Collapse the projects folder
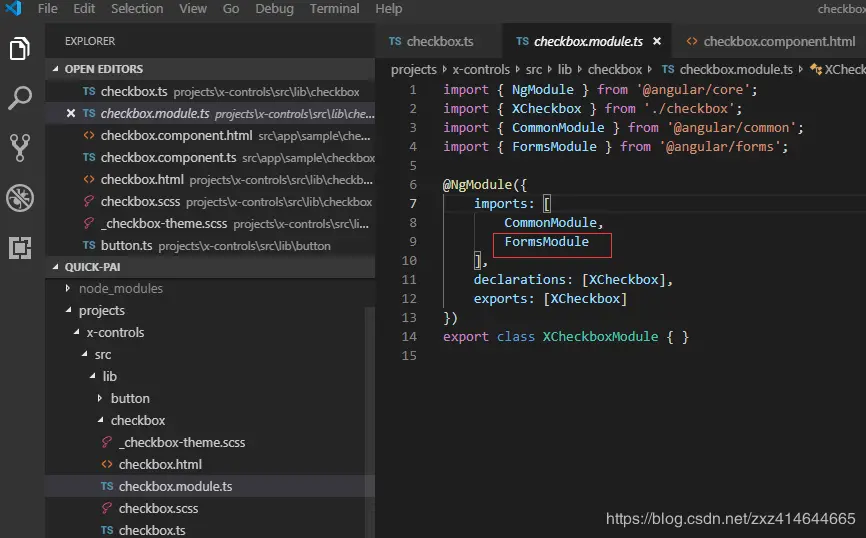866x538 pixels. click(x=68, y=310)
